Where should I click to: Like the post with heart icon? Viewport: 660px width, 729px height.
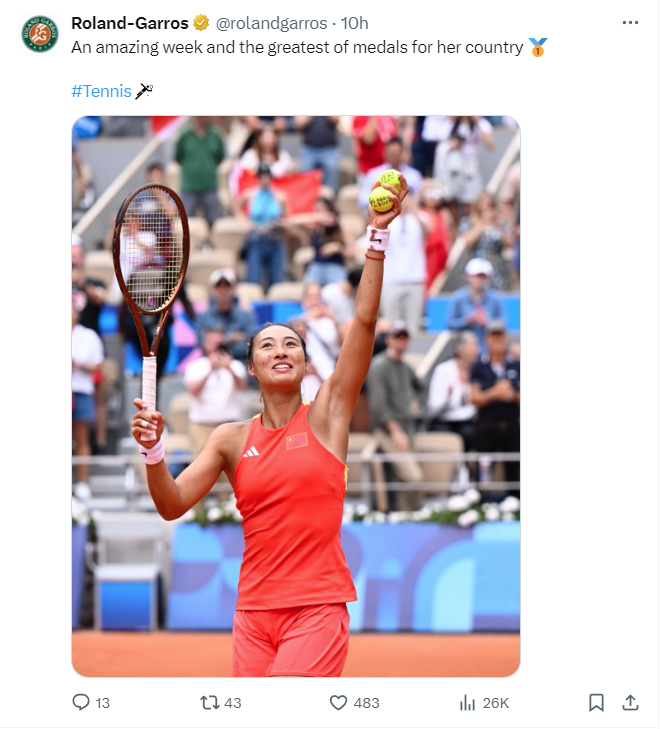click(338, 702)
